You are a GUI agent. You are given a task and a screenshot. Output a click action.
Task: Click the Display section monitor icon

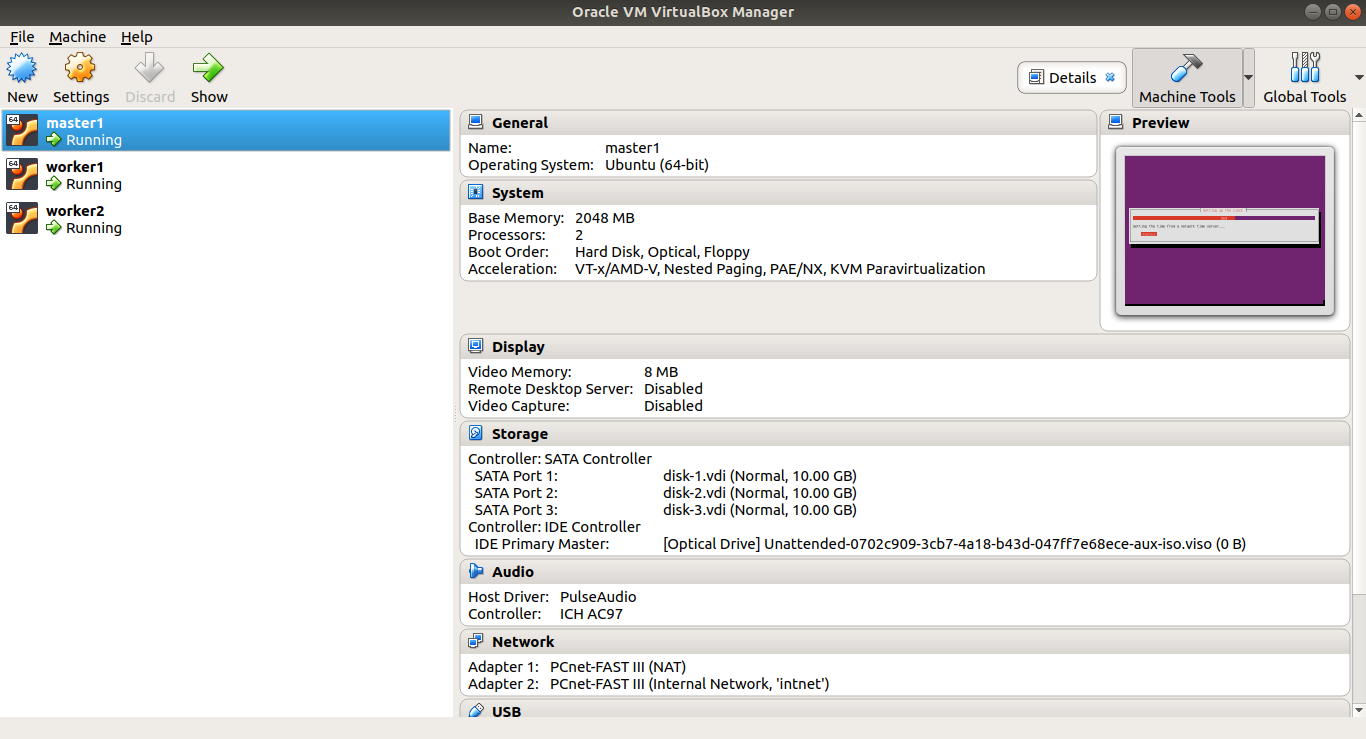point(476,347)
